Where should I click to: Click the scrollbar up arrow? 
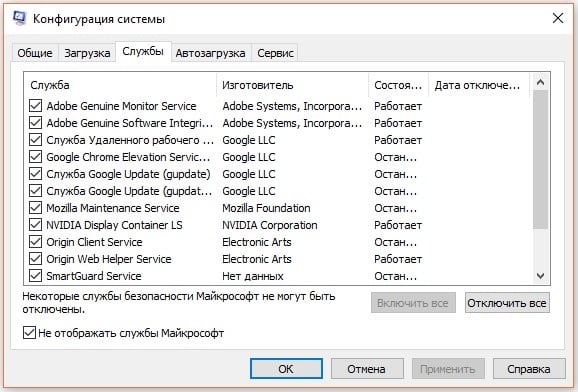(x=540, y=83)
